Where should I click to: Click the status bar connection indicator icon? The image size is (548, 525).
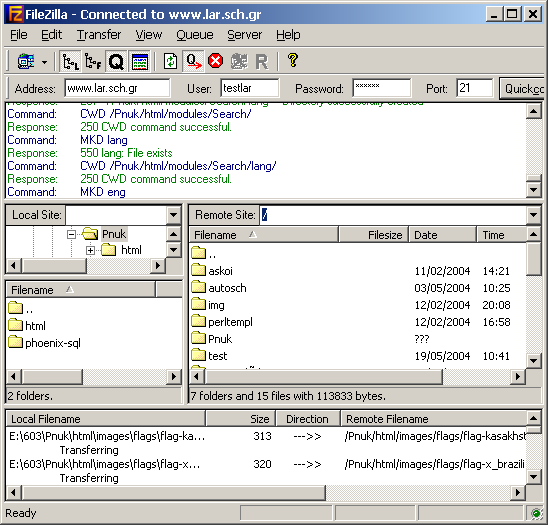click(536, 513)
